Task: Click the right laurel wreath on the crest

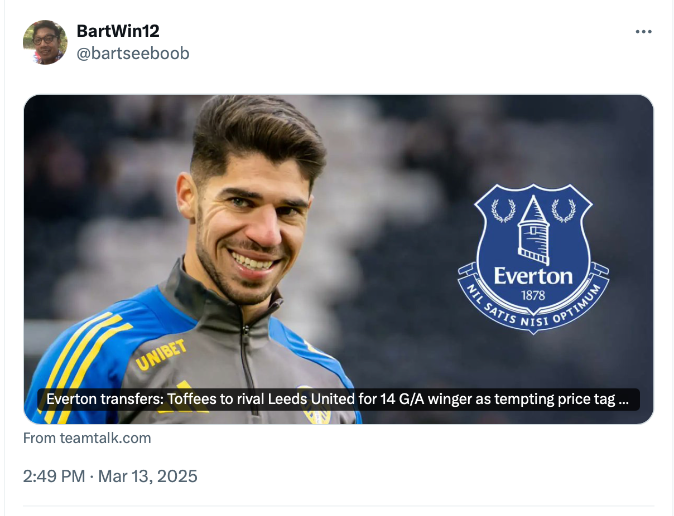Action: 565,212
